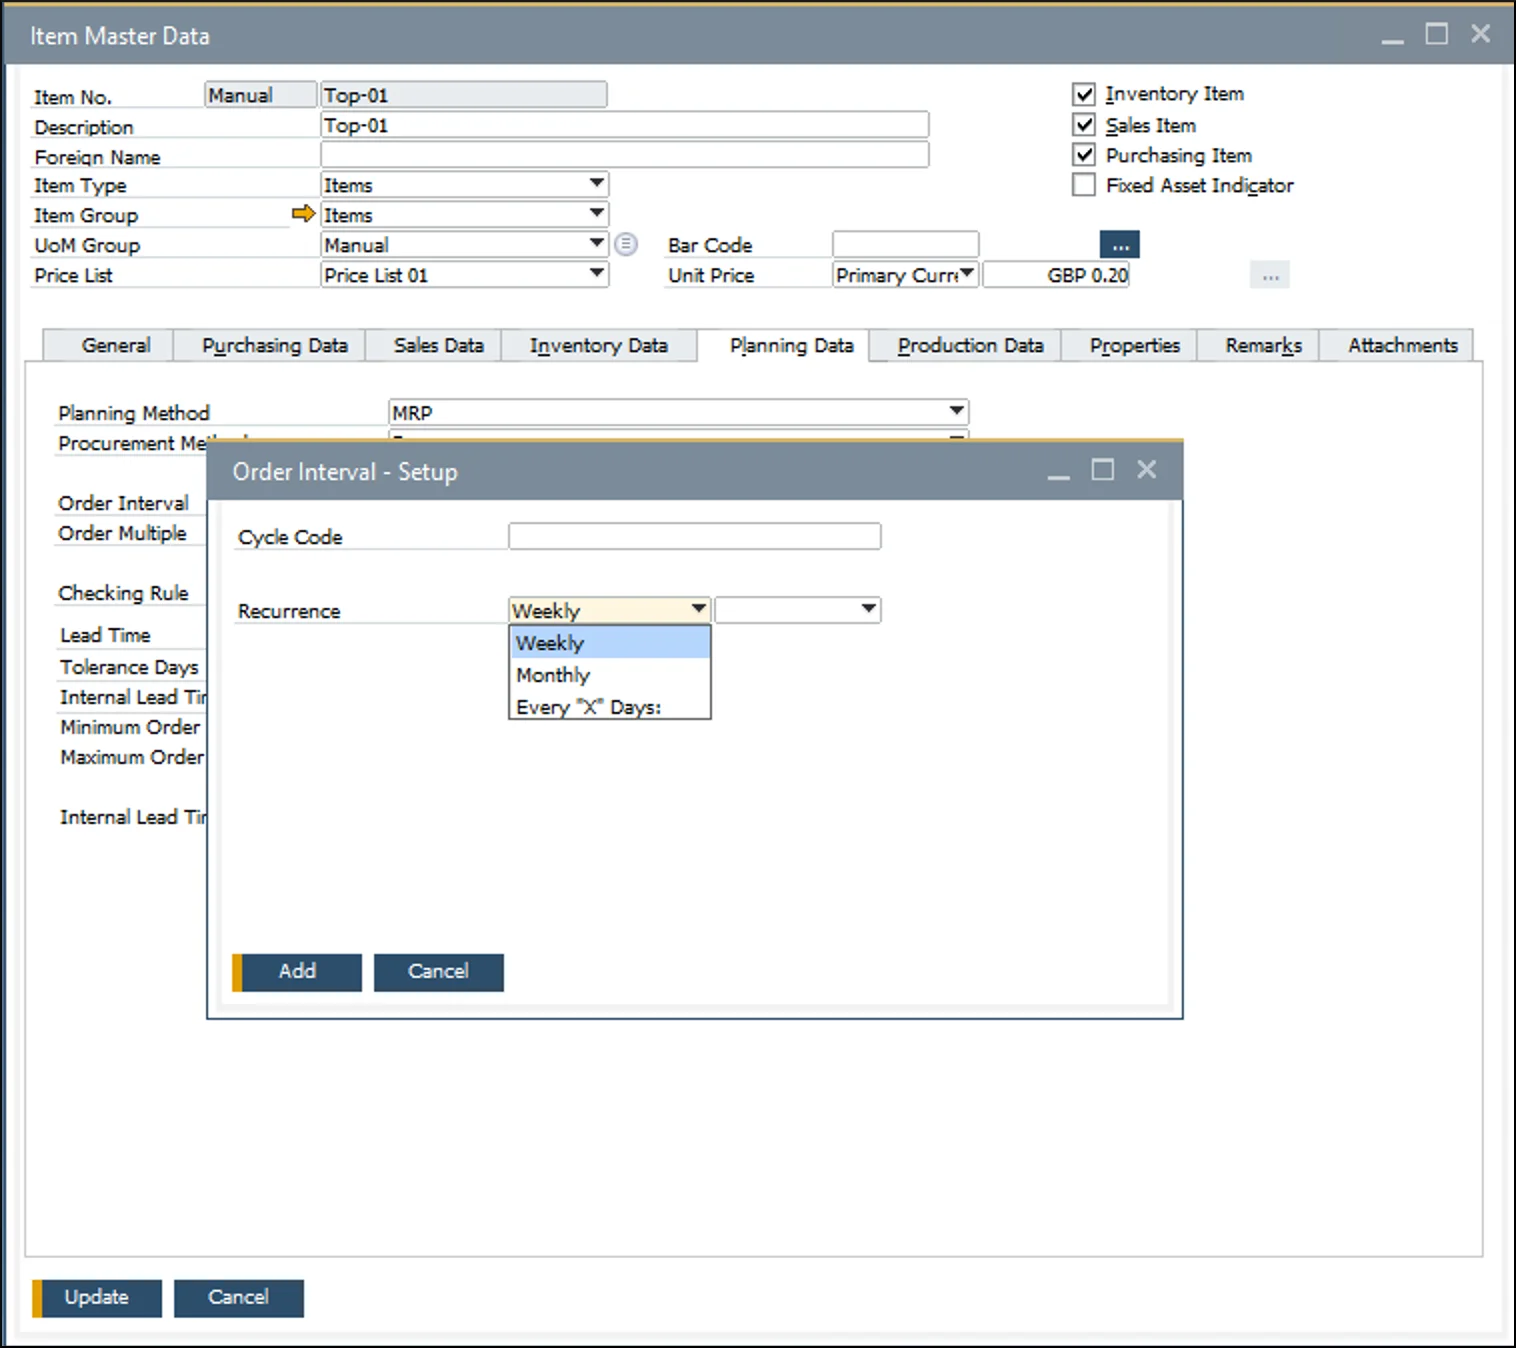This screenshot has height=1348, width=1516.
Task: Uncheck the Purchasing Item checkbox
Action: point(1084,155)
